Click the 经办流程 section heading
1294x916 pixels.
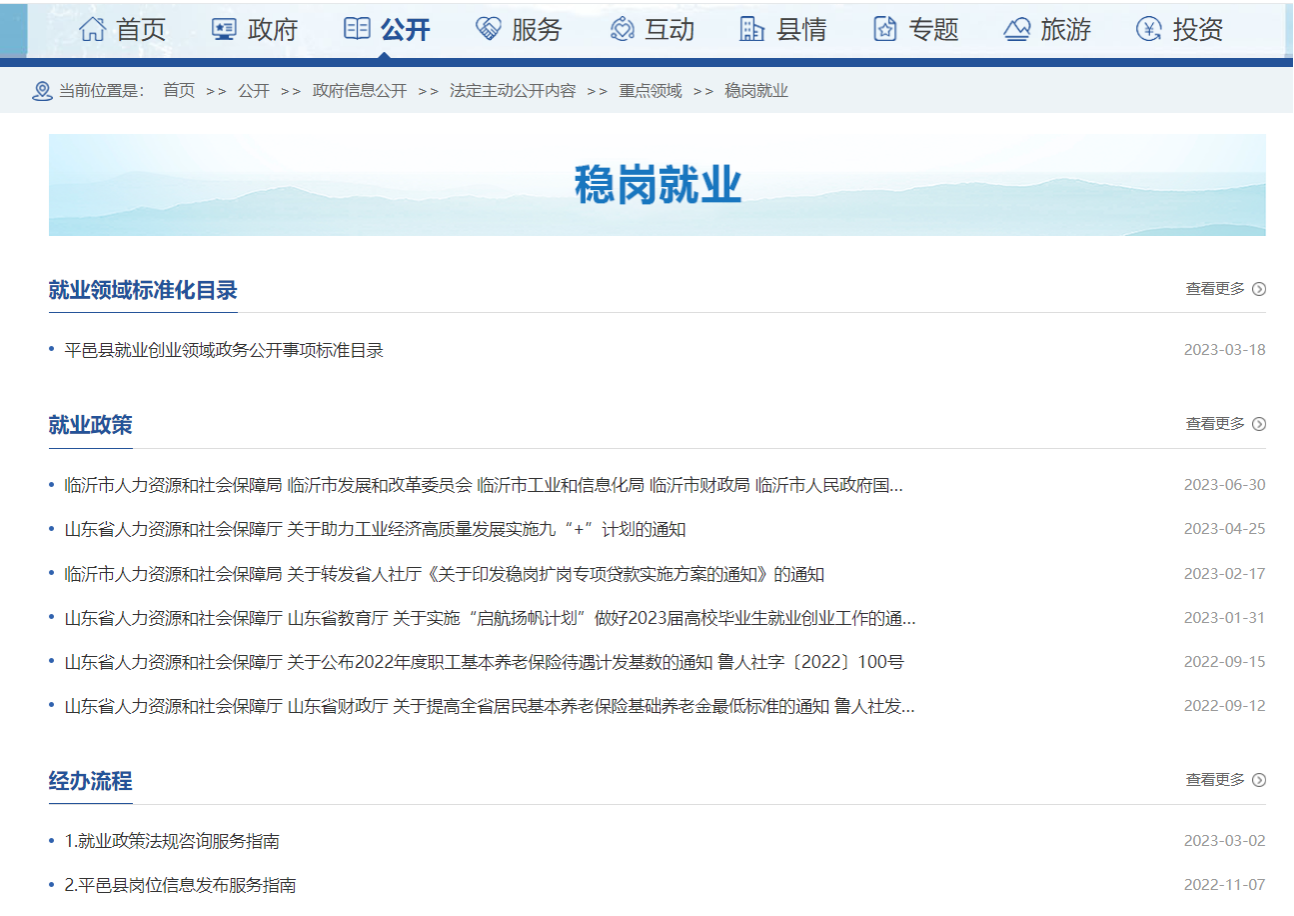[90, 781]
